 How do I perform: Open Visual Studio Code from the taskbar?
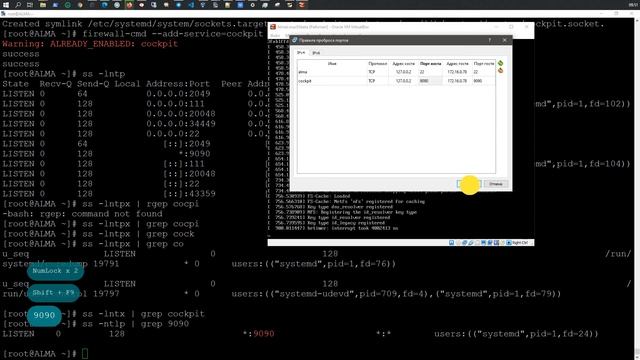pos(191,5)
